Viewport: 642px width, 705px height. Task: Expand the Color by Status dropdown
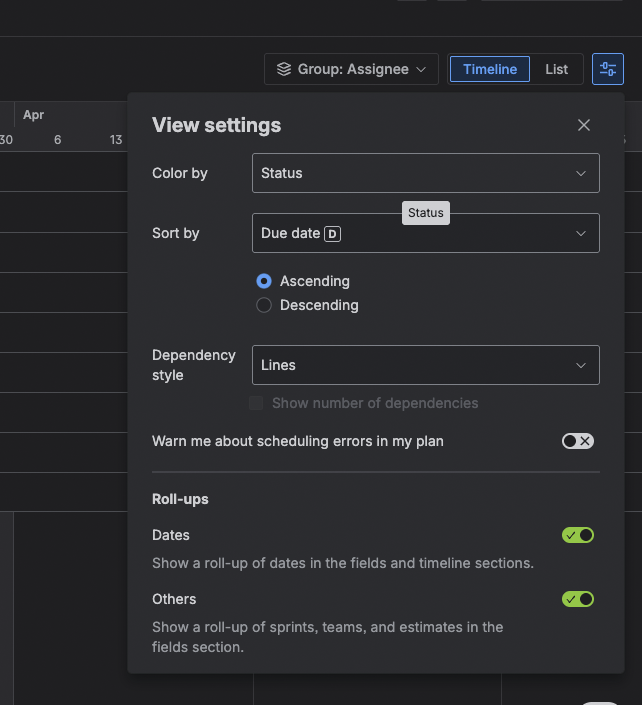[425, 173]
